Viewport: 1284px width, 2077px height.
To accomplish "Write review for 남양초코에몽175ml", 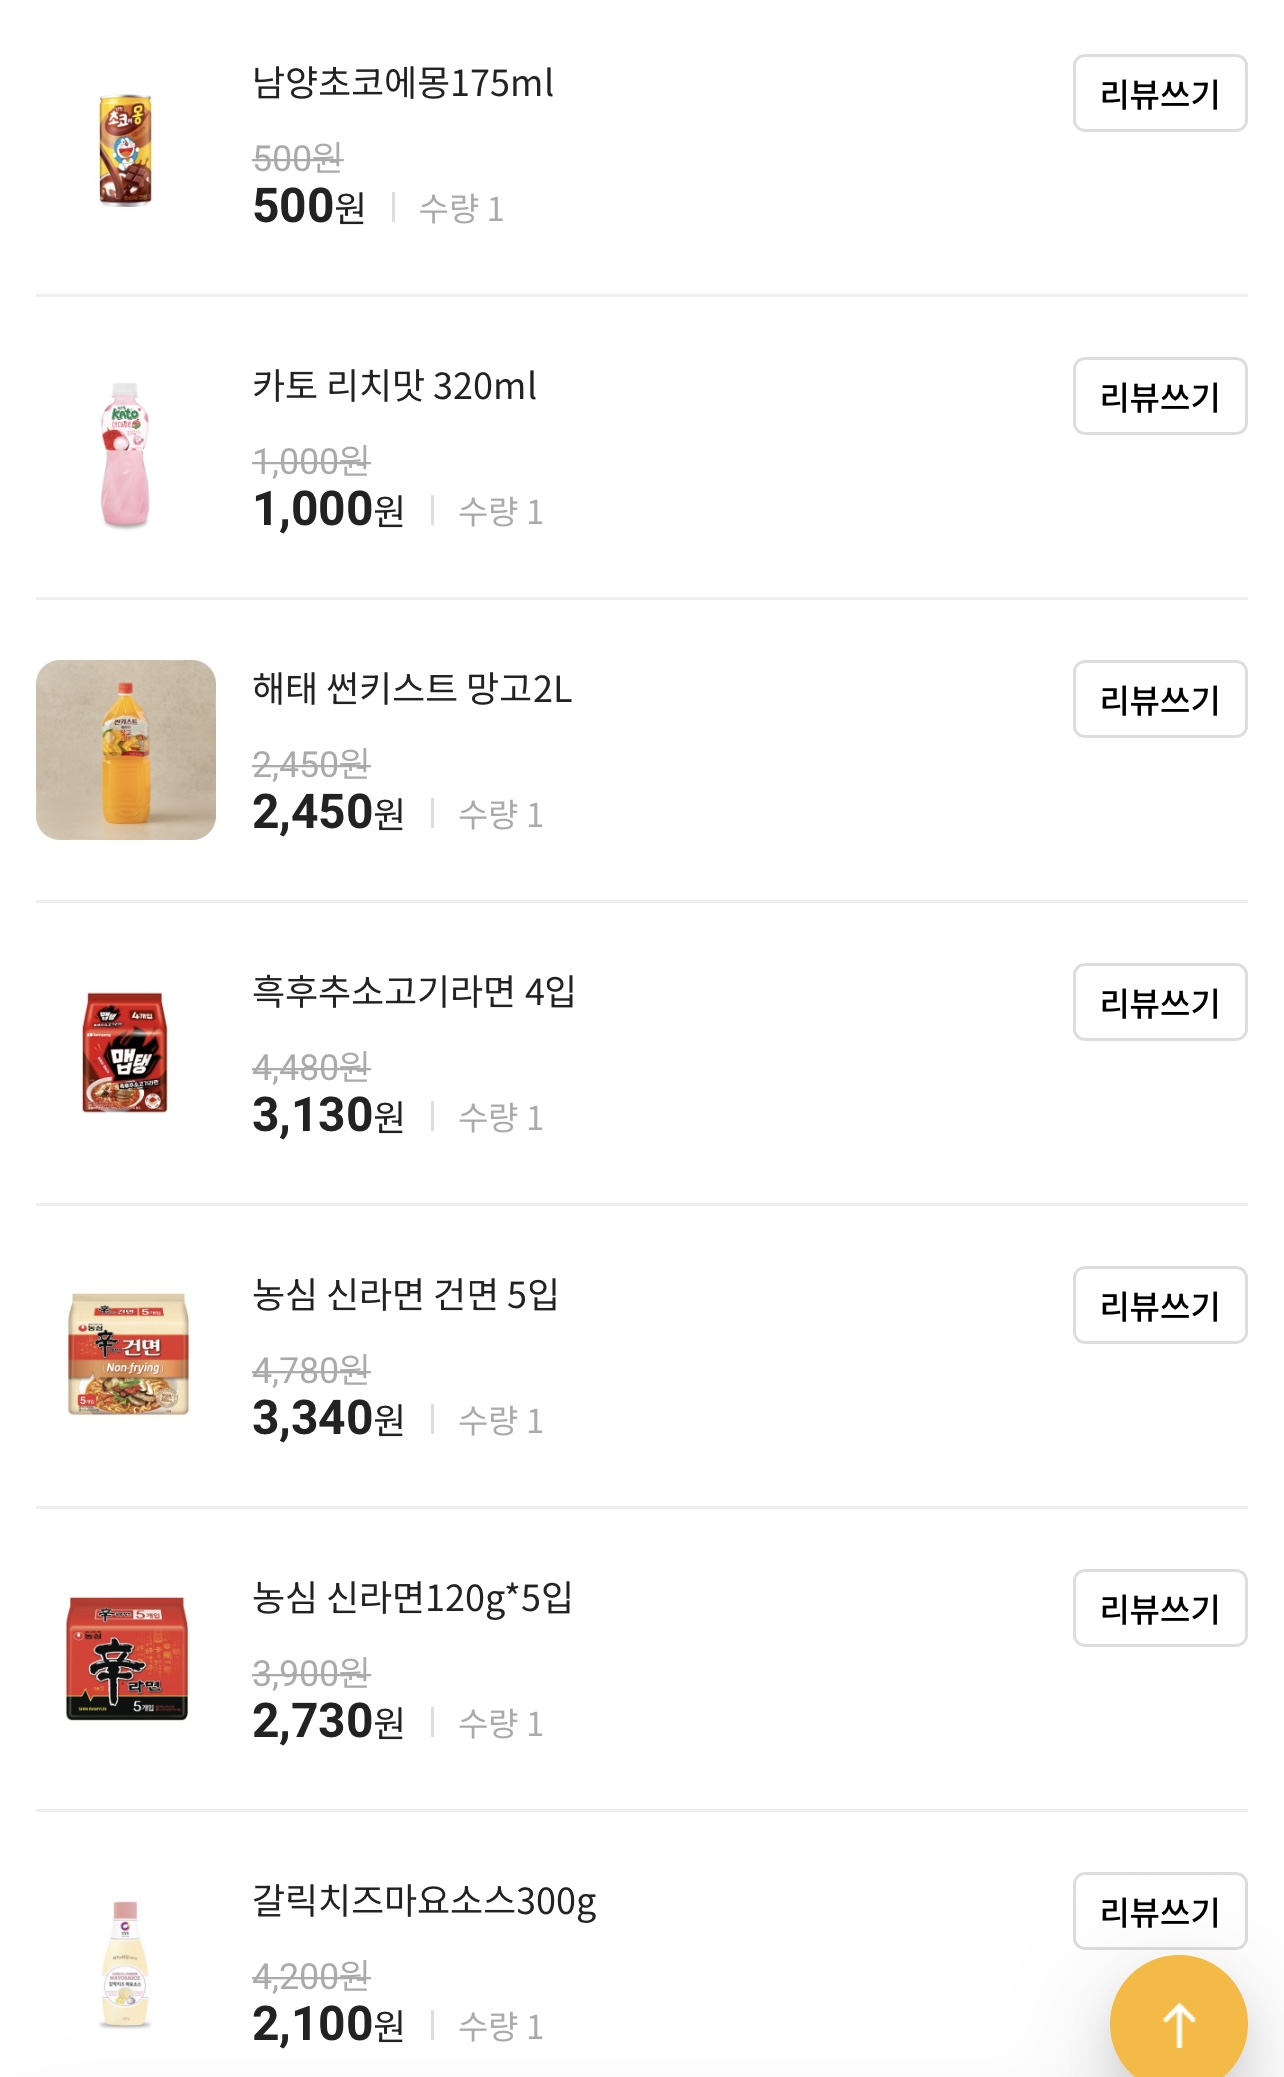I will coord(1159,94).
